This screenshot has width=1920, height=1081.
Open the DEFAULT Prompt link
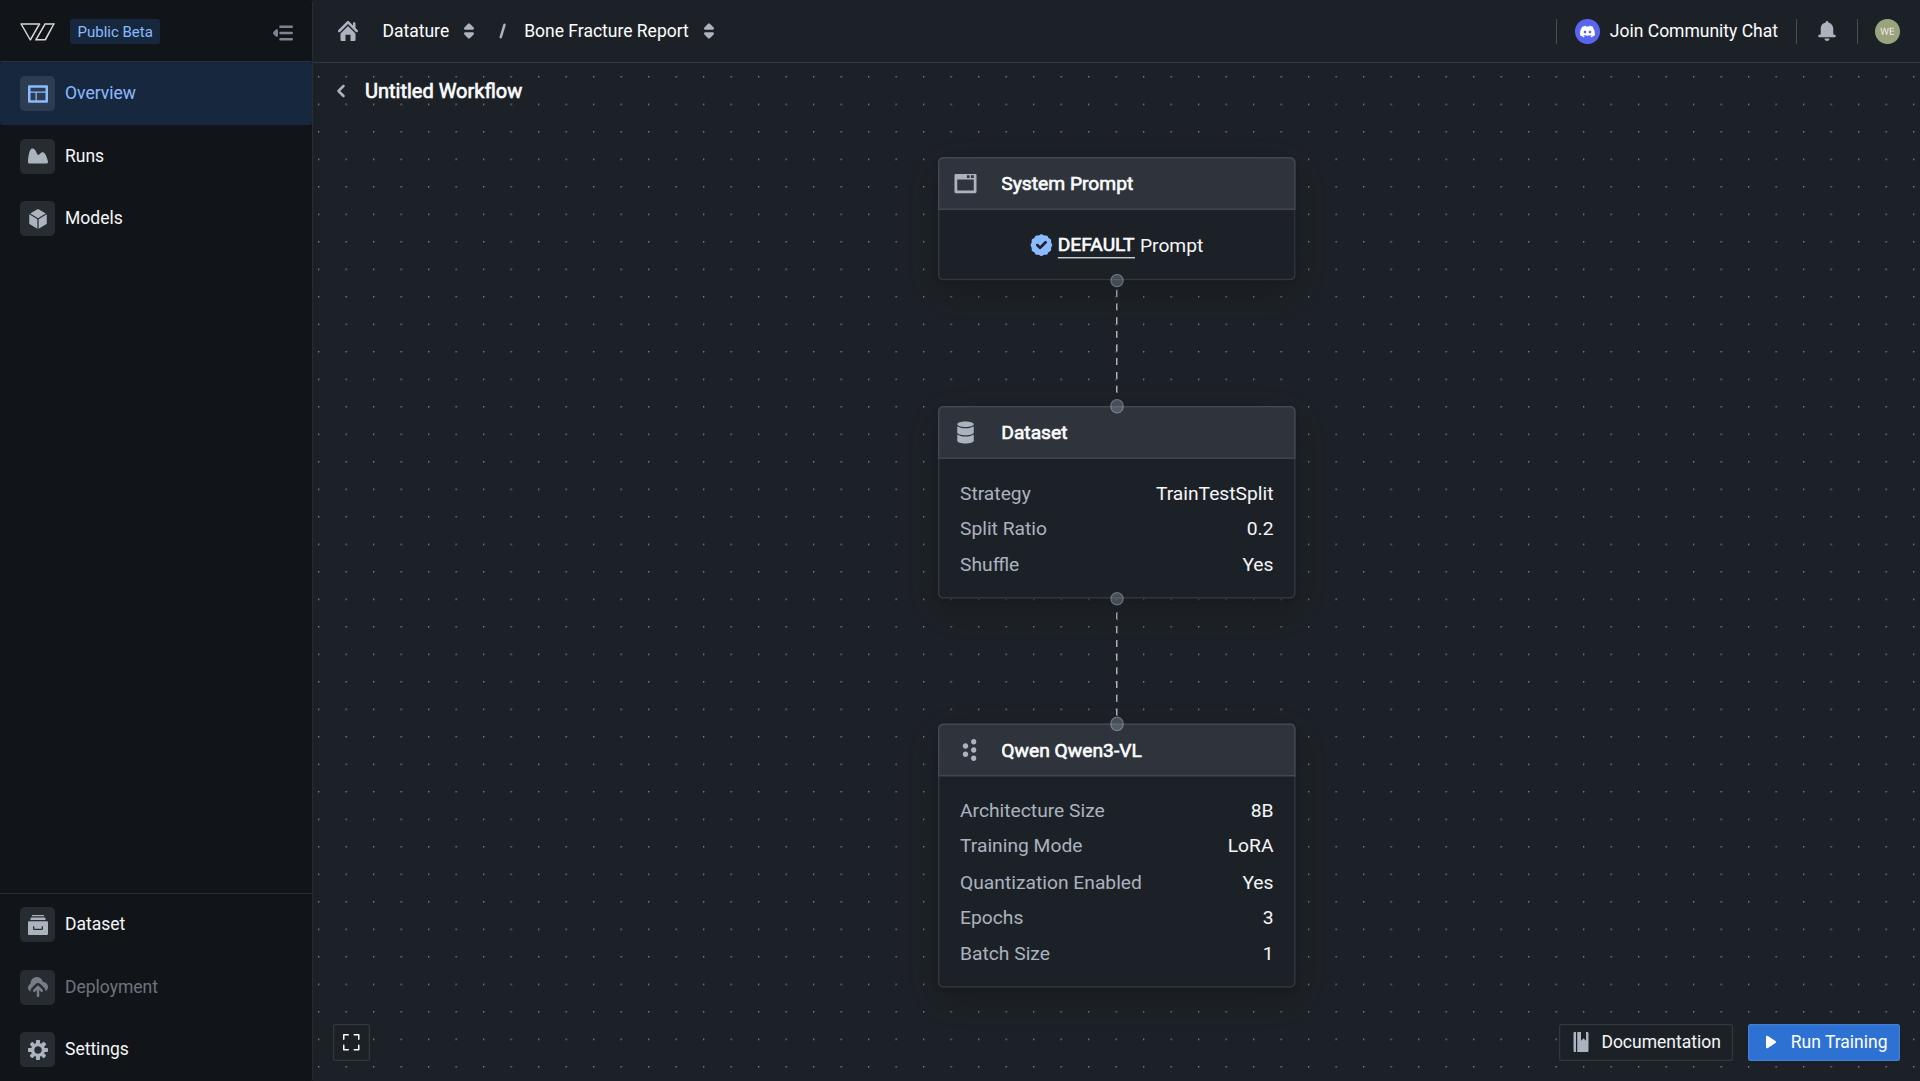(1096, 246)
